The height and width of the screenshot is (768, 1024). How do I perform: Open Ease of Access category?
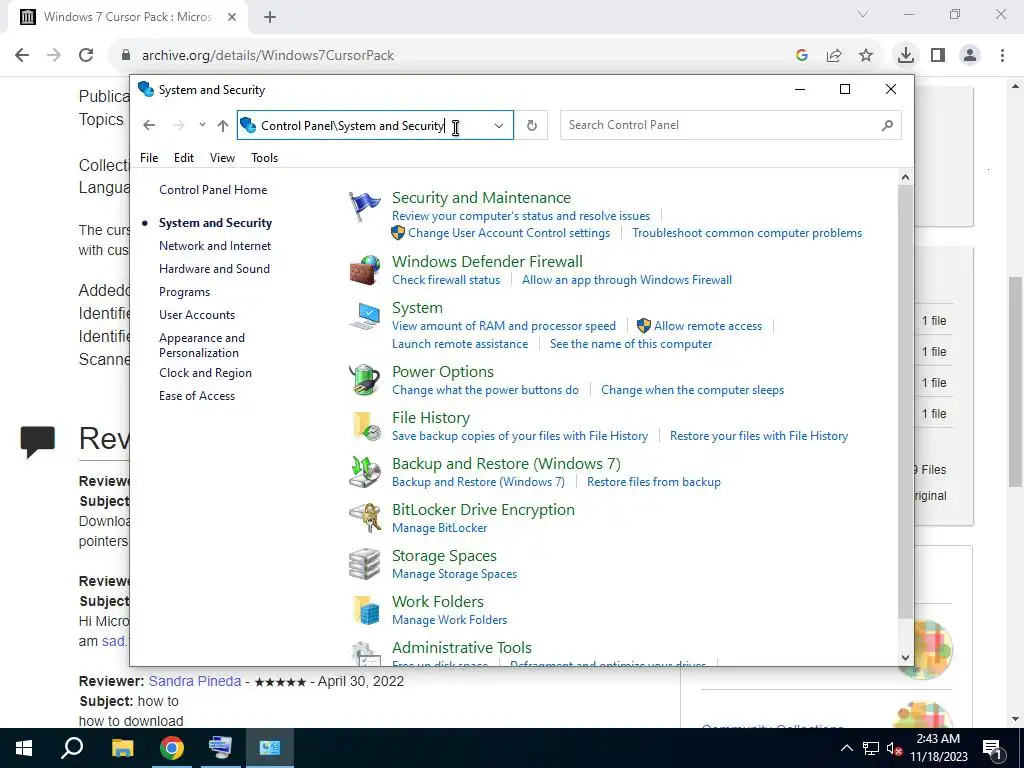(x=197, y=396)
